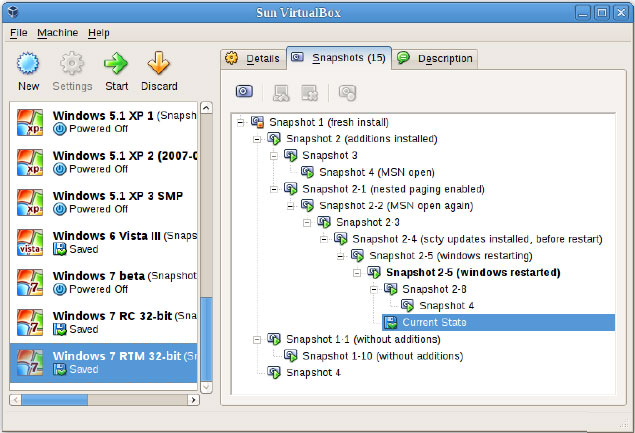The image size is (635, 433).
Task: Collapse Snapshot 2-5 (windows restarted) node
Action: (x=357, y=273)
